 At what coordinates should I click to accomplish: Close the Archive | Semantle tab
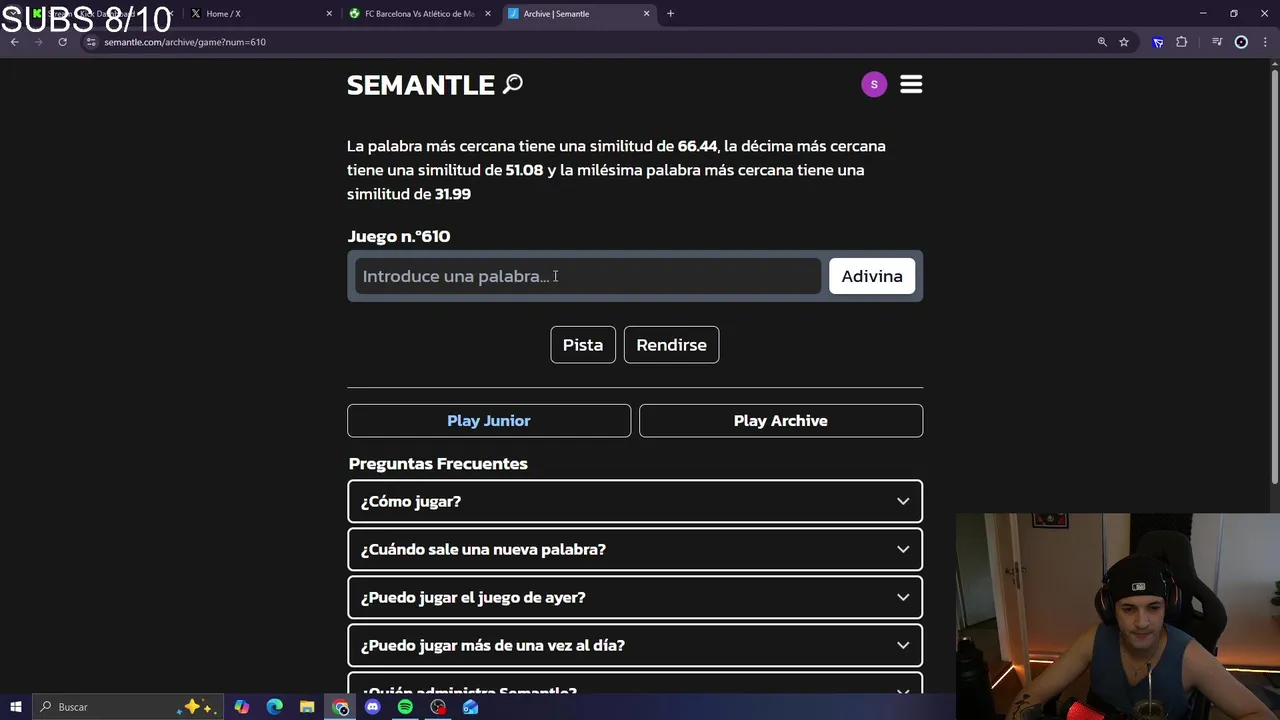point(646,14)
